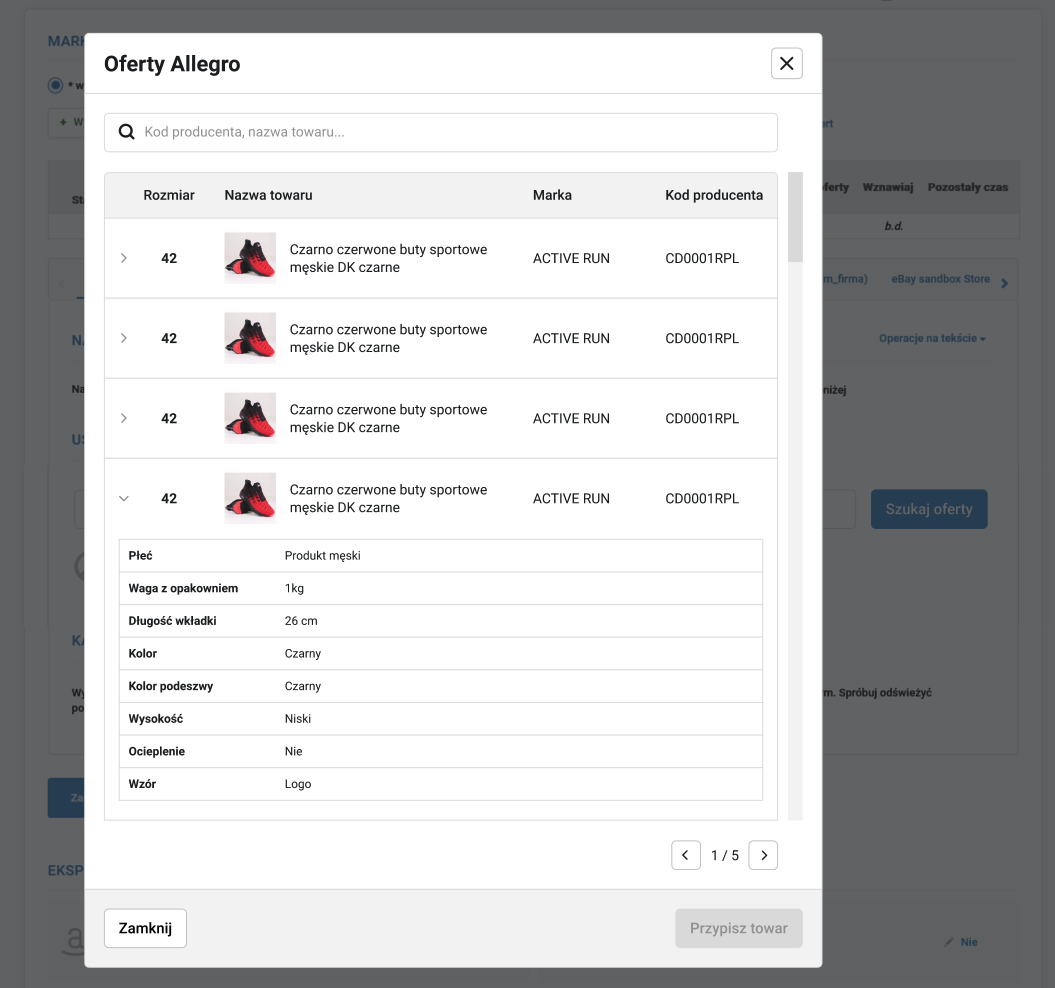Expand the third product row chevron

pyautogui.click(x=124, y=418)
